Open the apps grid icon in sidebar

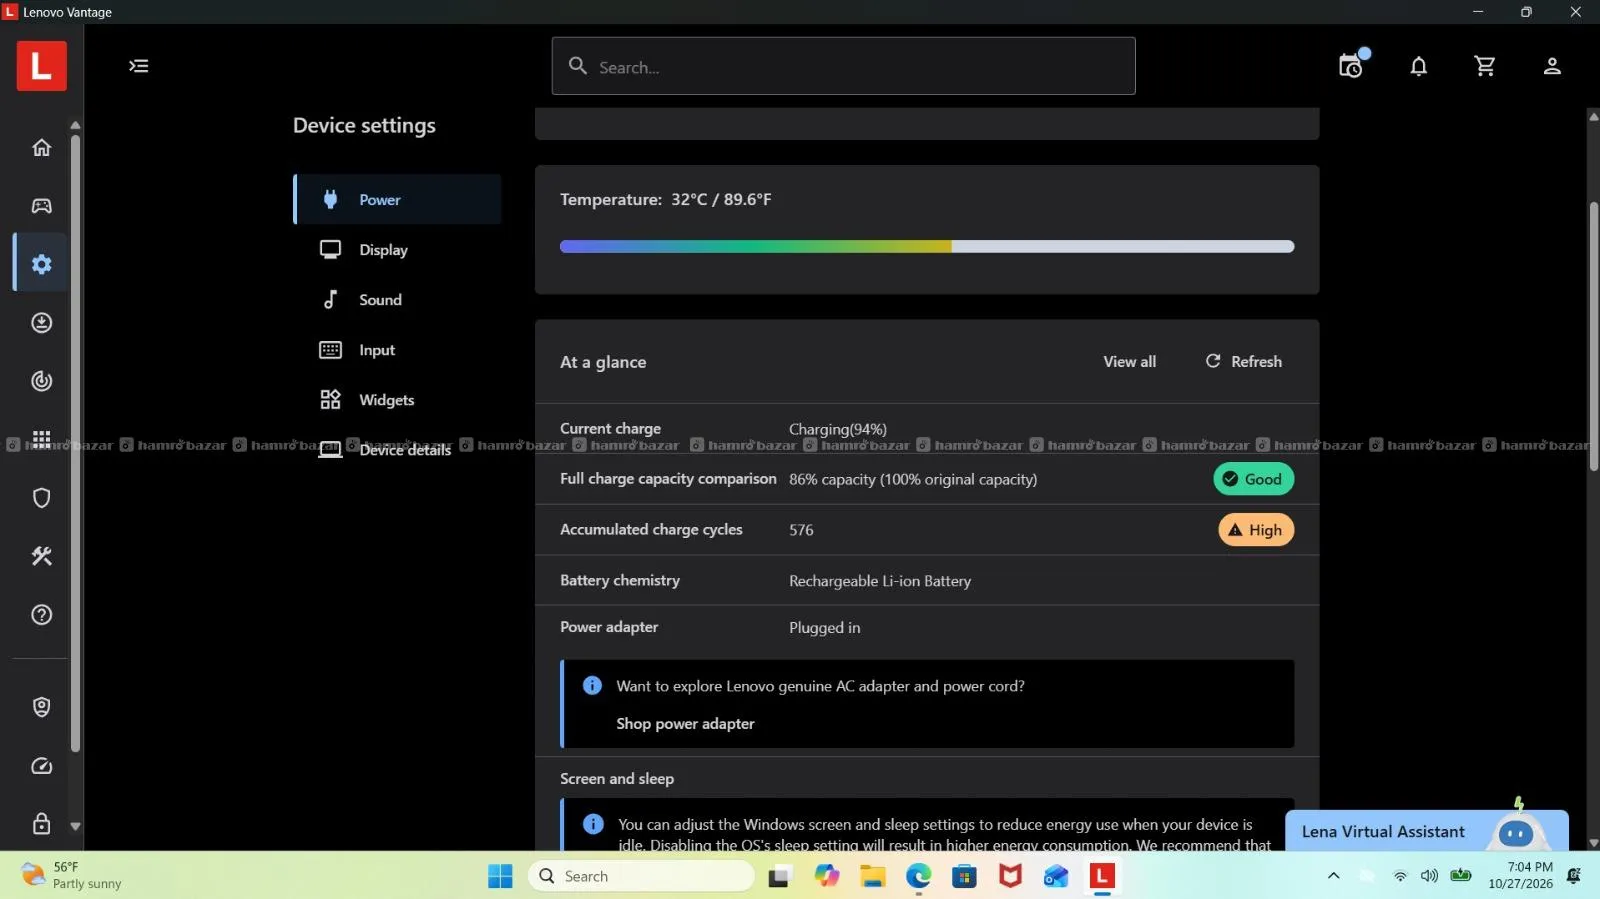click(41, 439)
